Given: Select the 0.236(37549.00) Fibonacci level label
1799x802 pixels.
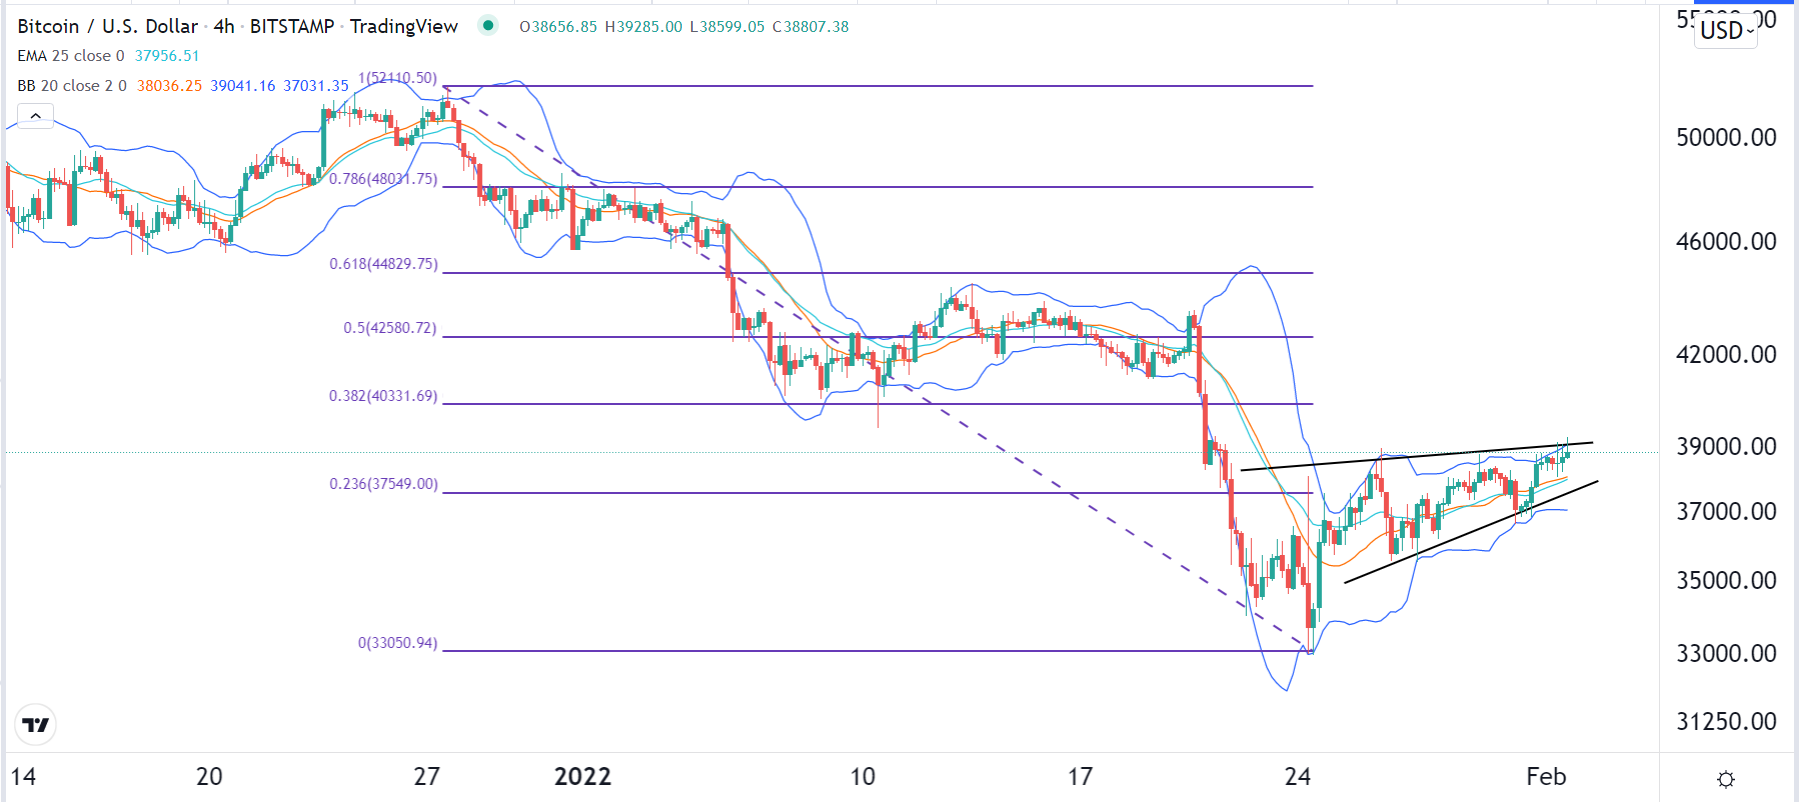Looking at the screenshot, I should point(384,484).
